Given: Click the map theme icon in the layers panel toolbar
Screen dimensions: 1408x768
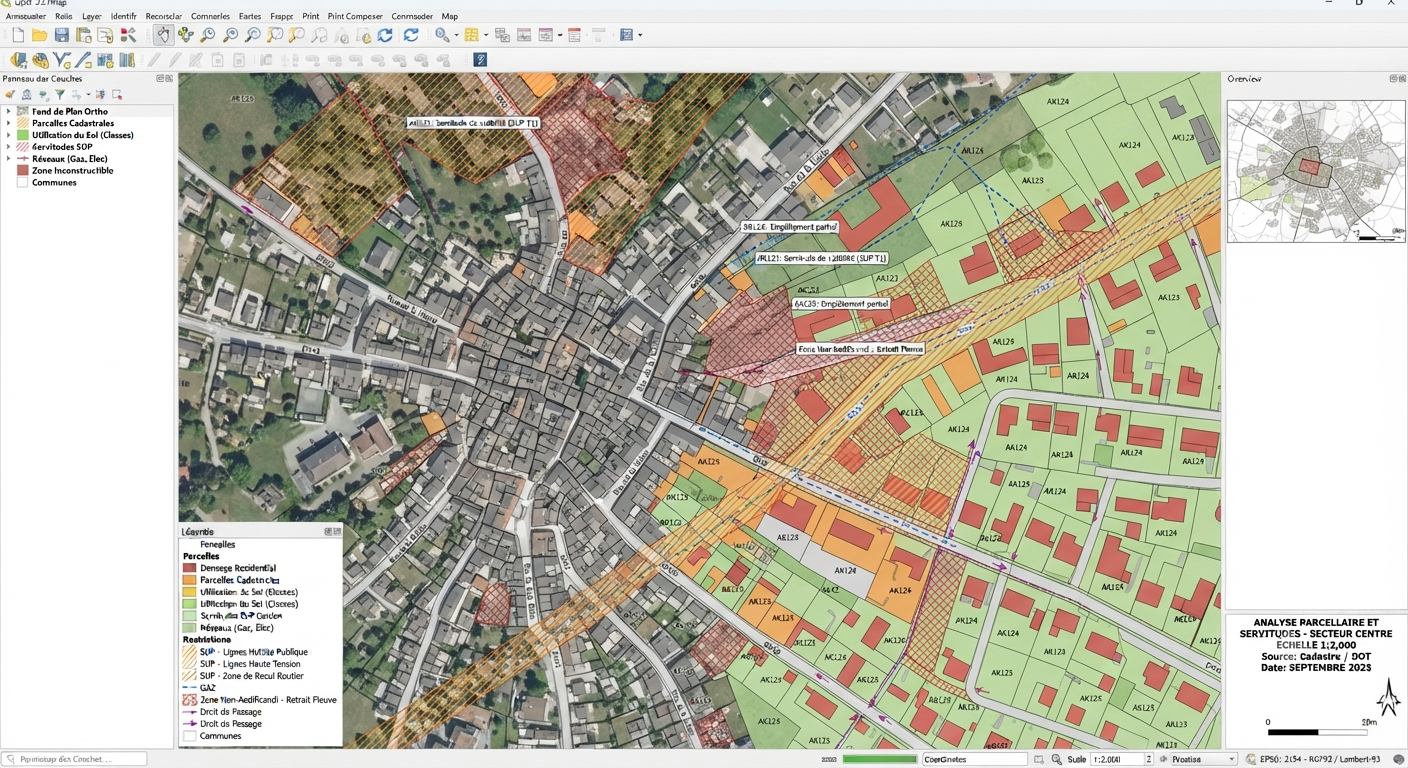Looking at the screenshot, I should pos(43,95).
